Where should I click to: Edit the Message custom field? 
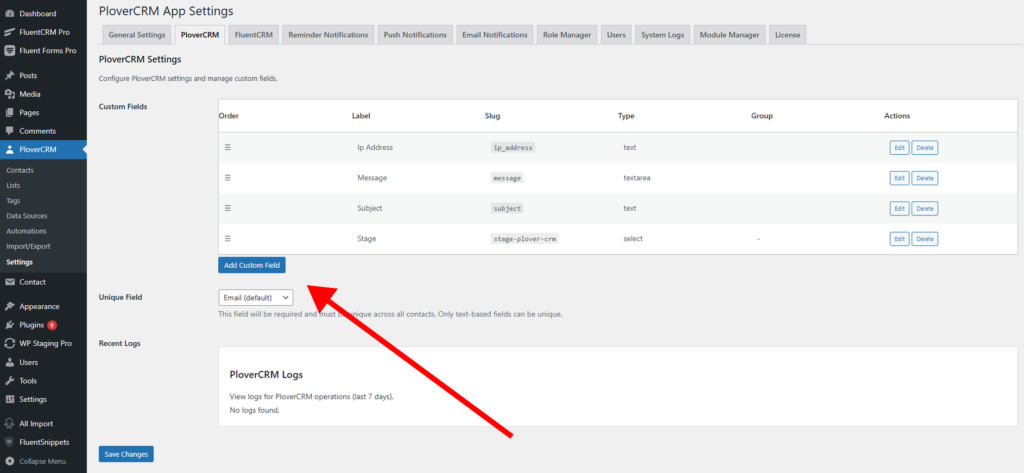point(899,178)
